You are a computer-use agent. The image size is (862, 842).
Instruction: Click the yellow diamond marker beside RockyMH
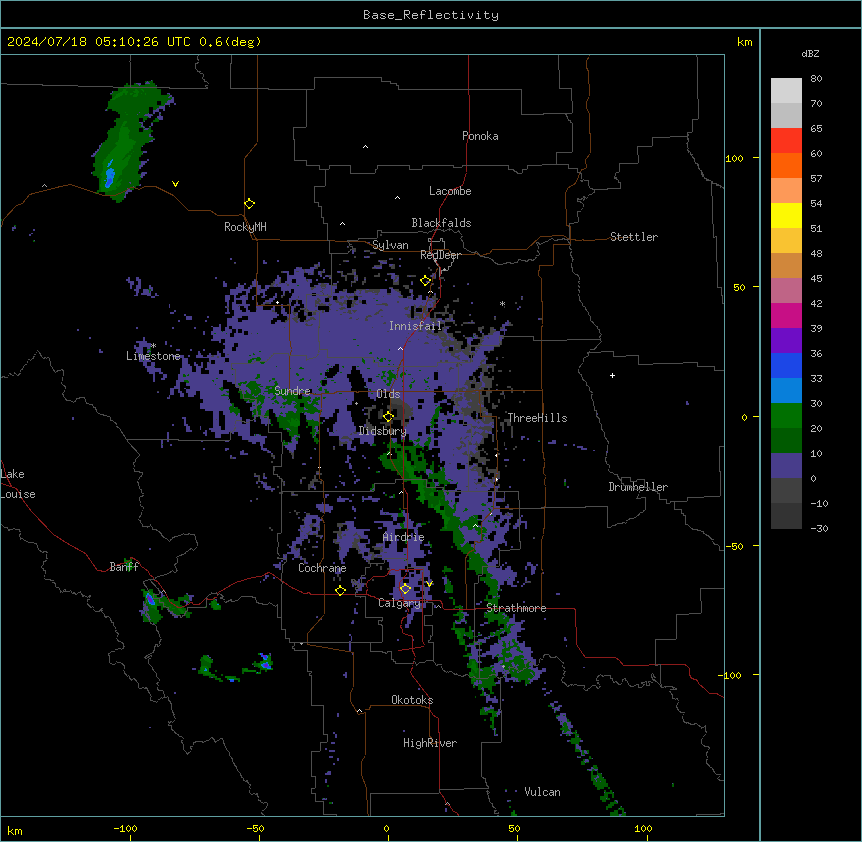(250, 204)
